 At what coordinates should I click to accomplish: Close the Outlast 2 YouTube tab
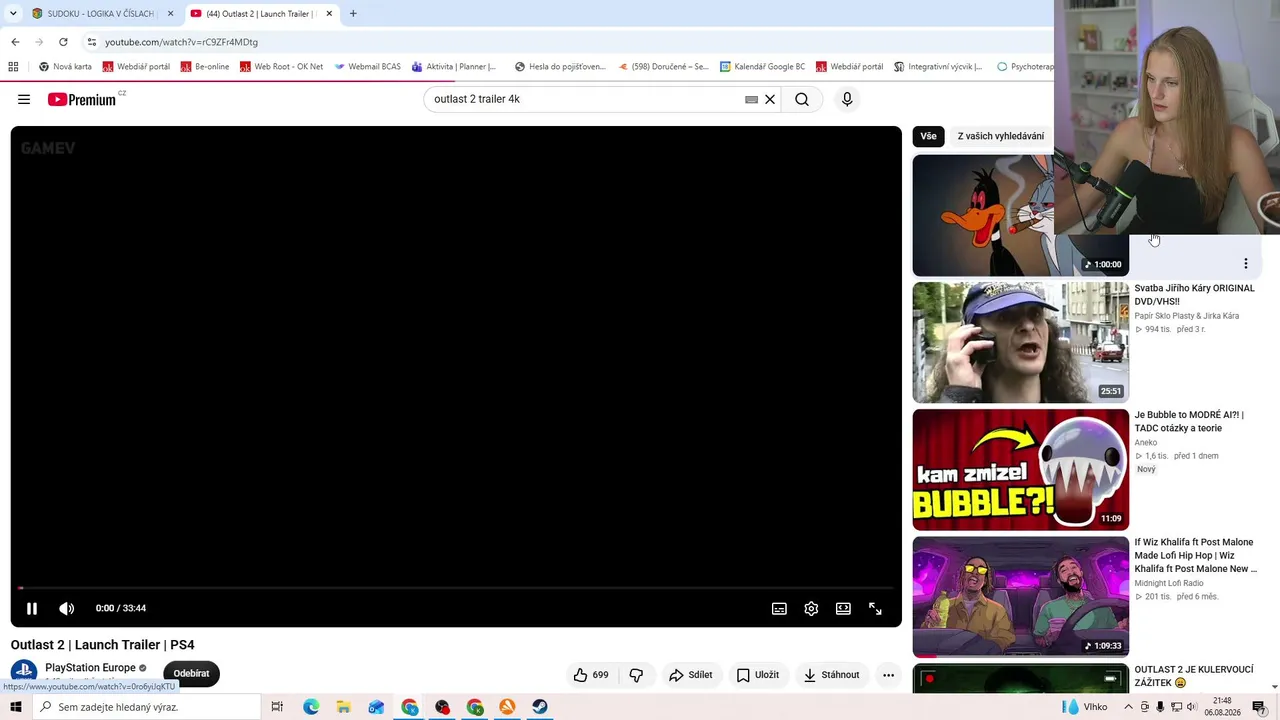tap(329, 14)
